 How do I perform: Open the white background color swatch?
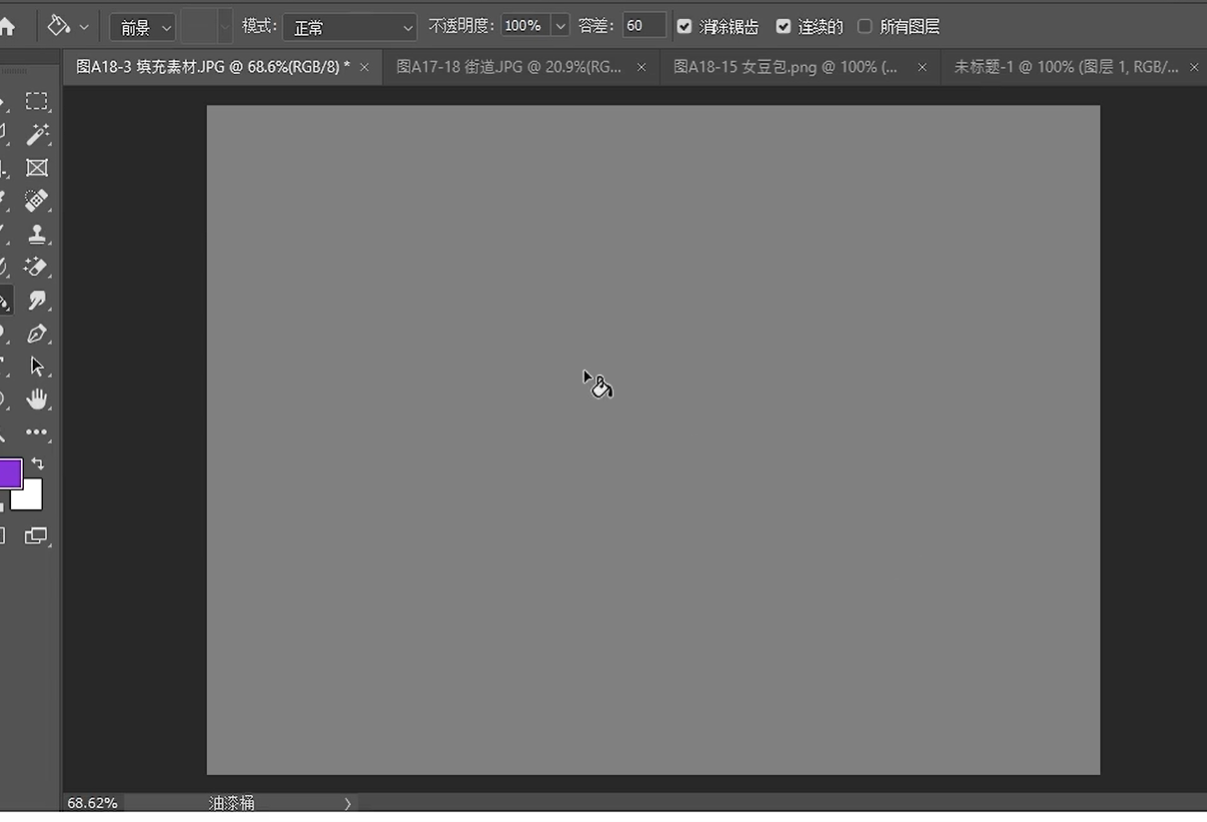click(x=30, y=498)
